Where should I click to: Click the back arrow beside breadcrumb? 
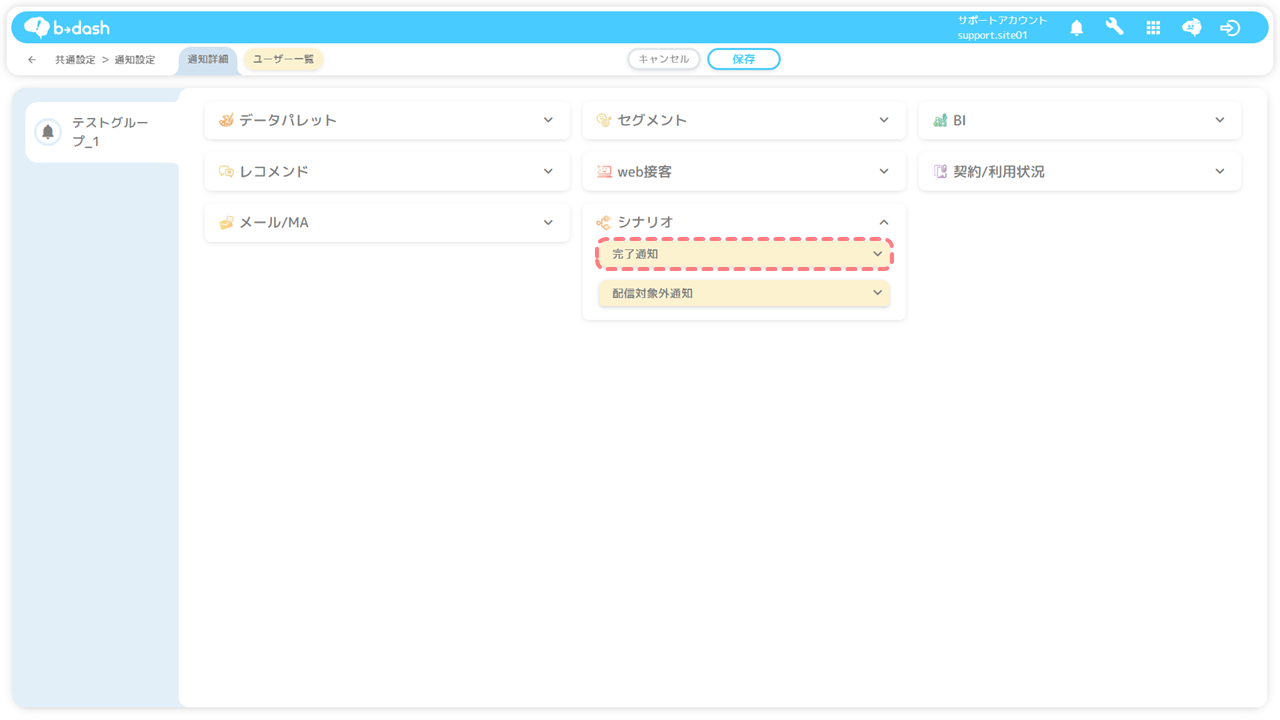pyautogui.click(x=32, y=60)
